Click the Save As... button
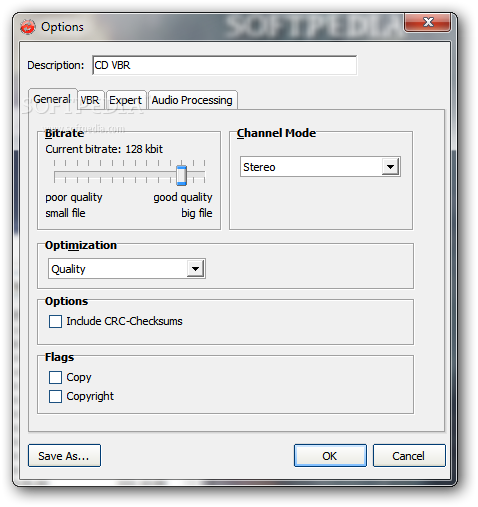Image resolution: width=478 pixels, height=507 pixels. (x=64, y=455)
